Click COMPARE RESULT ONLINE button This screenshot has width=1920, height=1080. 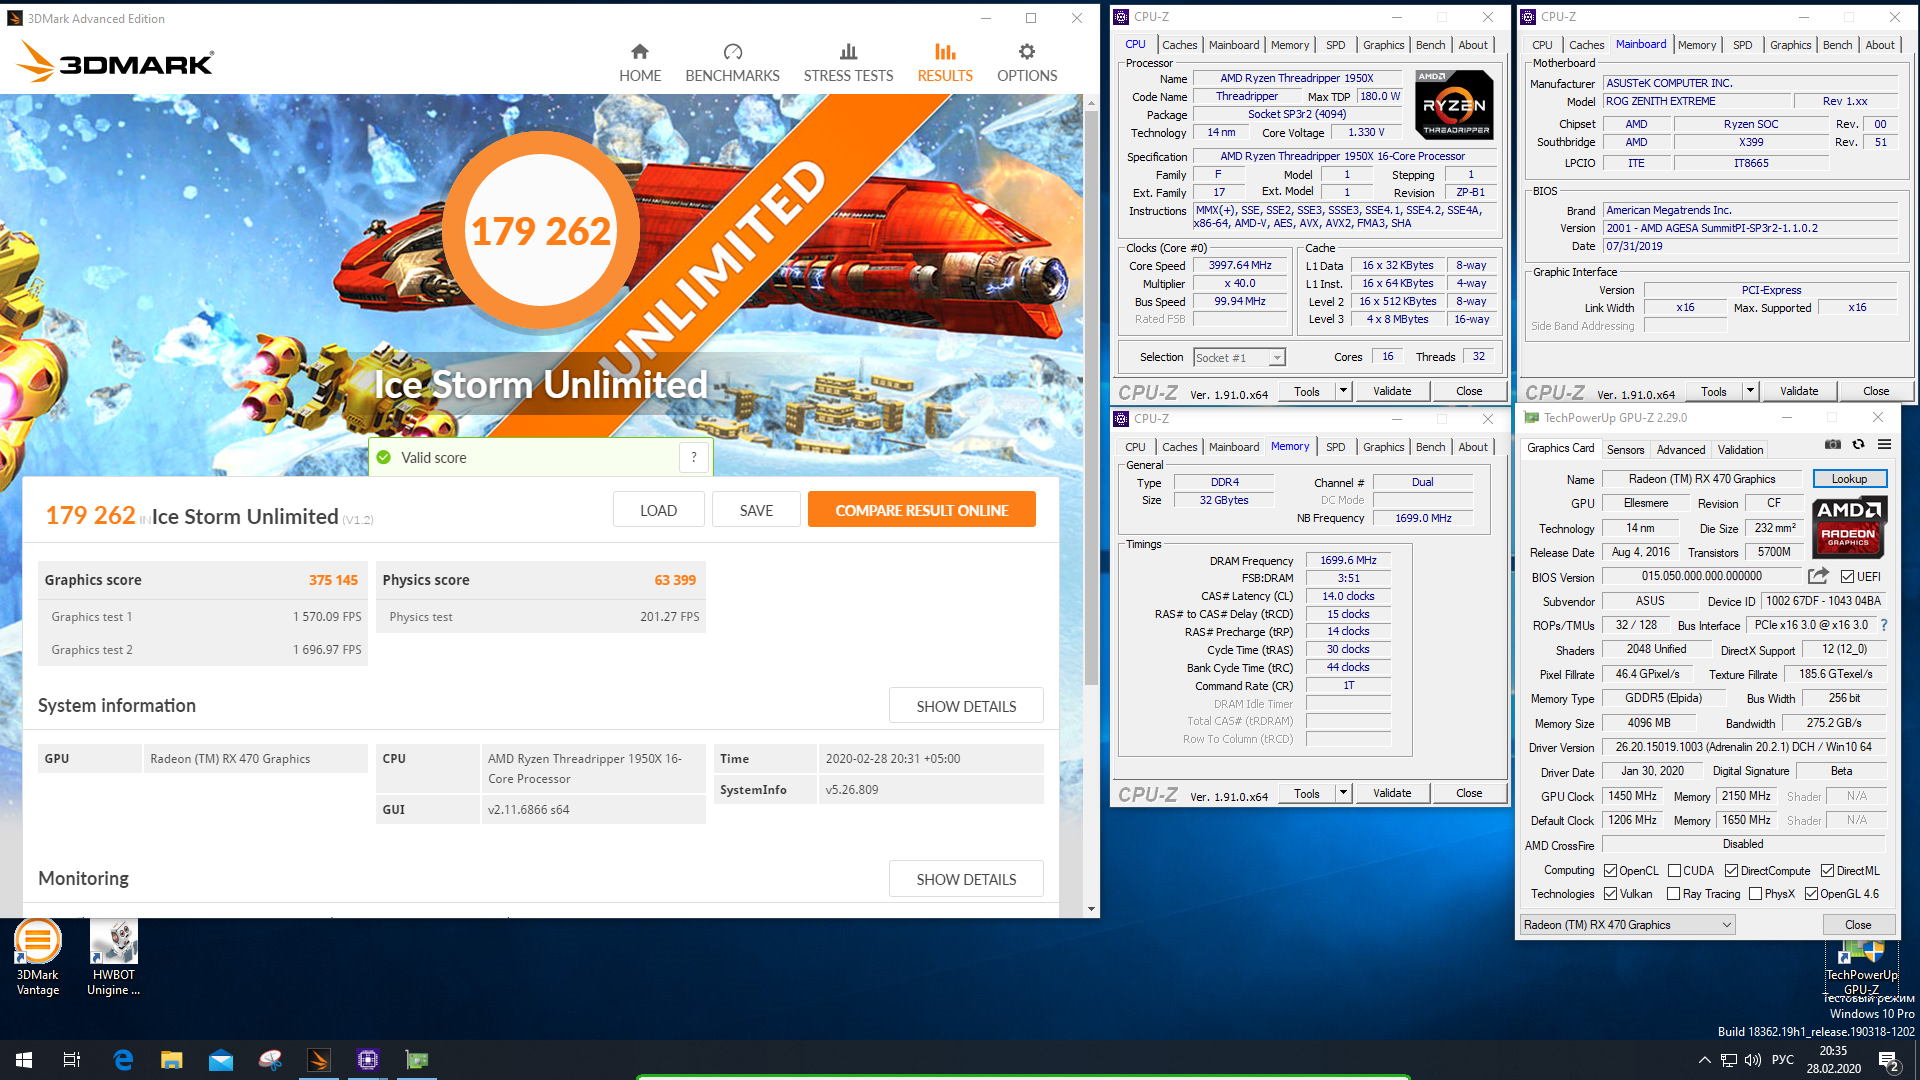coord(921,510)
